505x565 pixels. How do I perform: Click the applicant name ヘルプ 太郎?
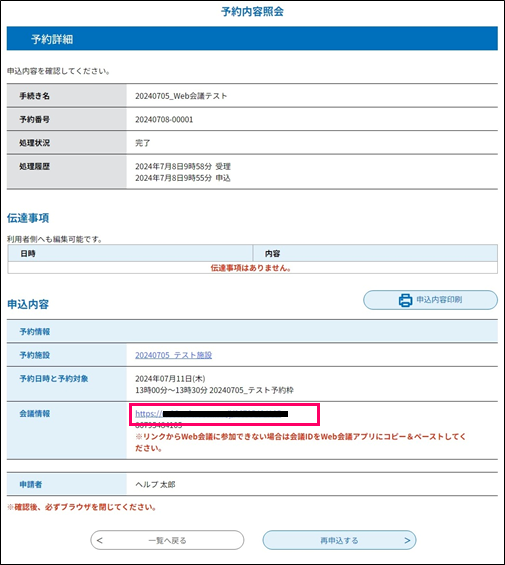[x=155, y=485]
